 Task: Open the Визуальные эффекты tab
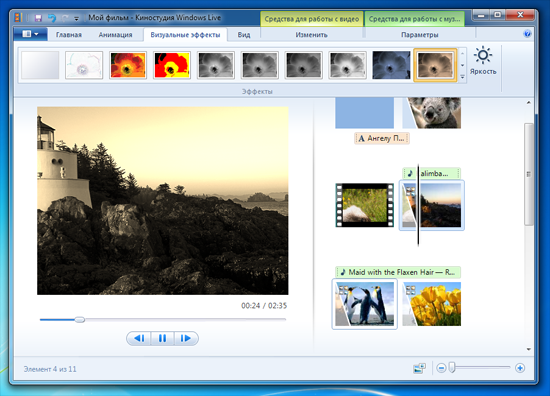(185, 35)
